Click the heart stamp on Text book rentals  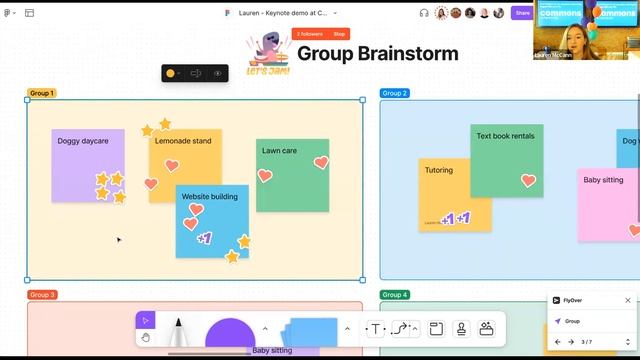coord(528,180)
